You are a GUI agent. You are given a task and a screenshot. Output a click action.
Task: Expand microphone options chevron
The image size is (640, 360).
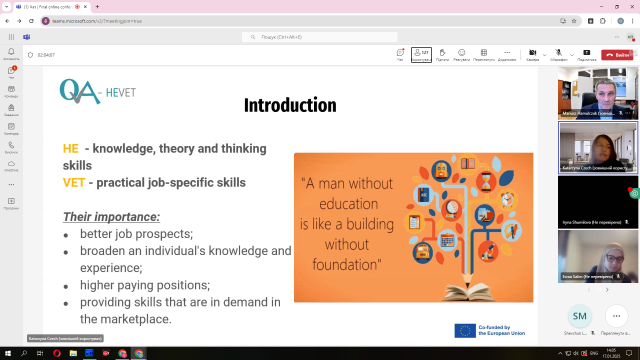(572, 55)
